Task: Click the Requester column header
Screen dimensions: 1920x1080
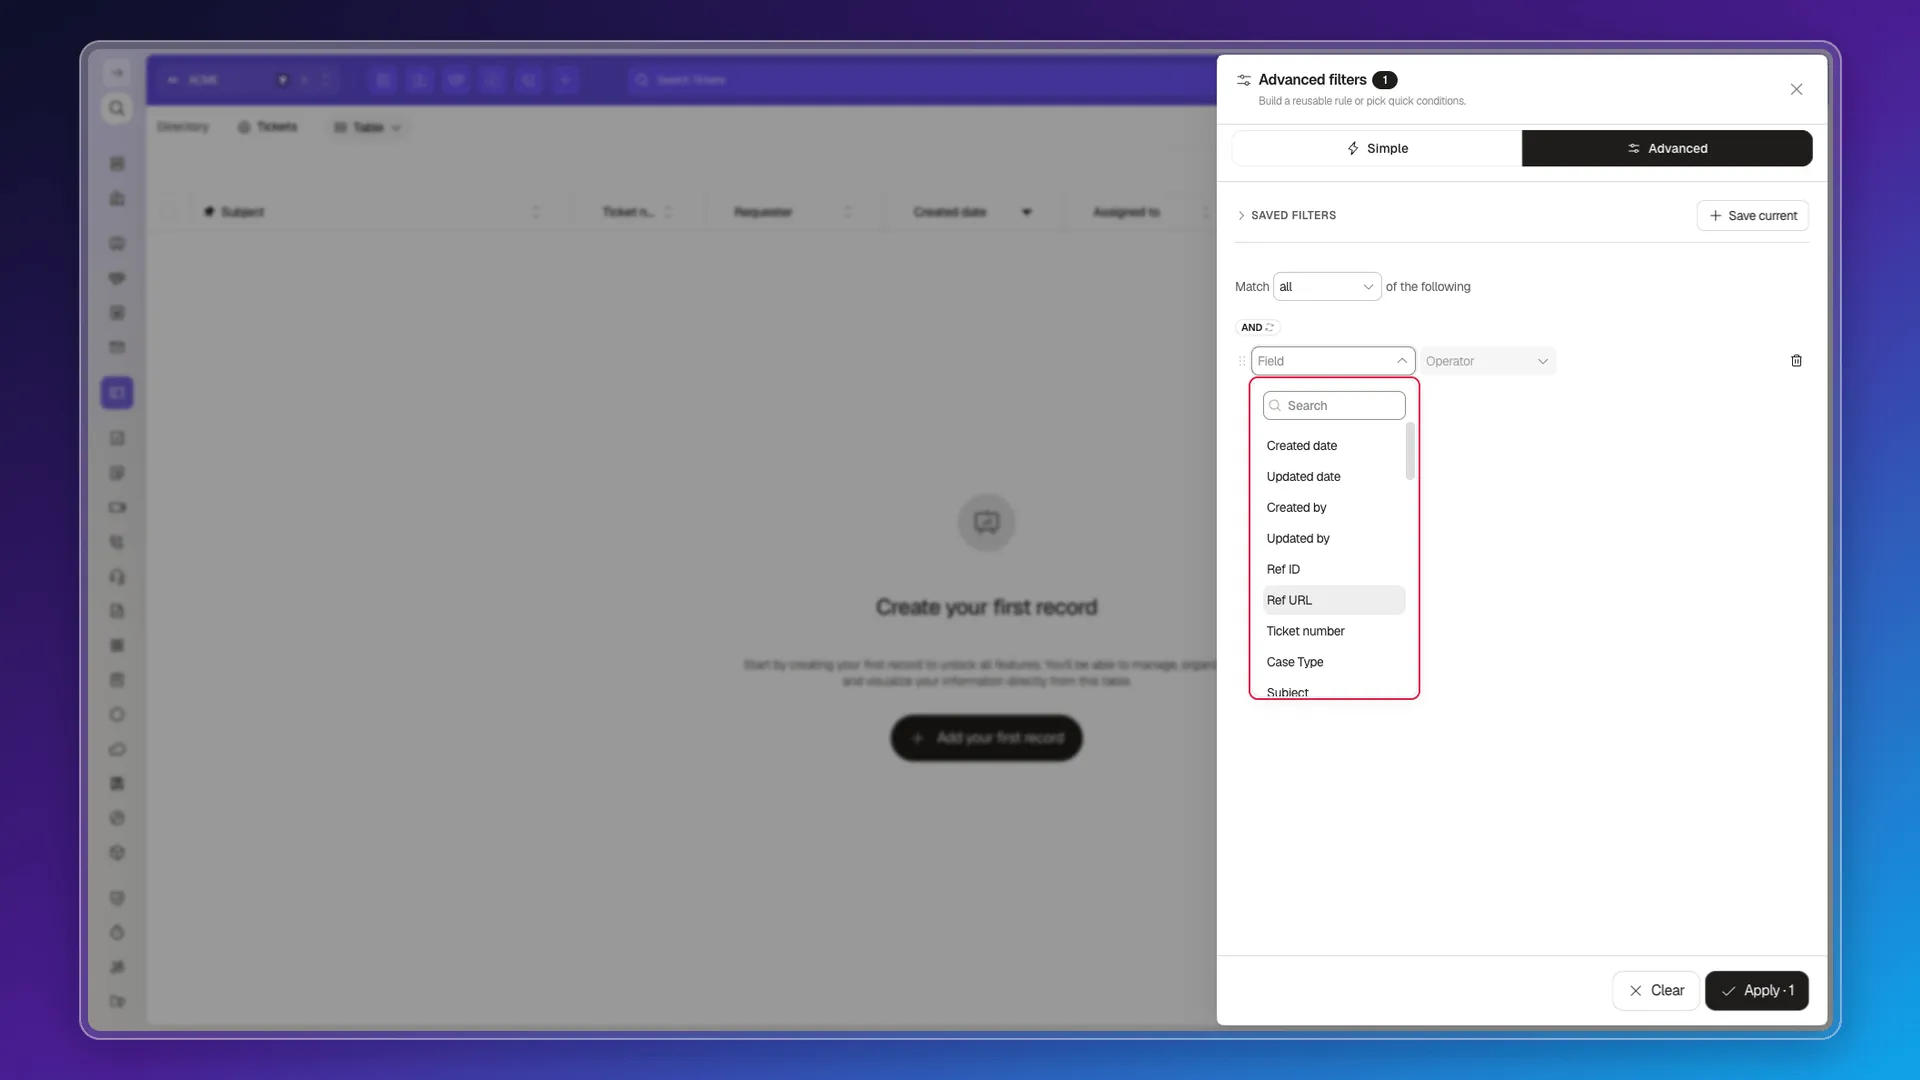Action: pos(763,212)
